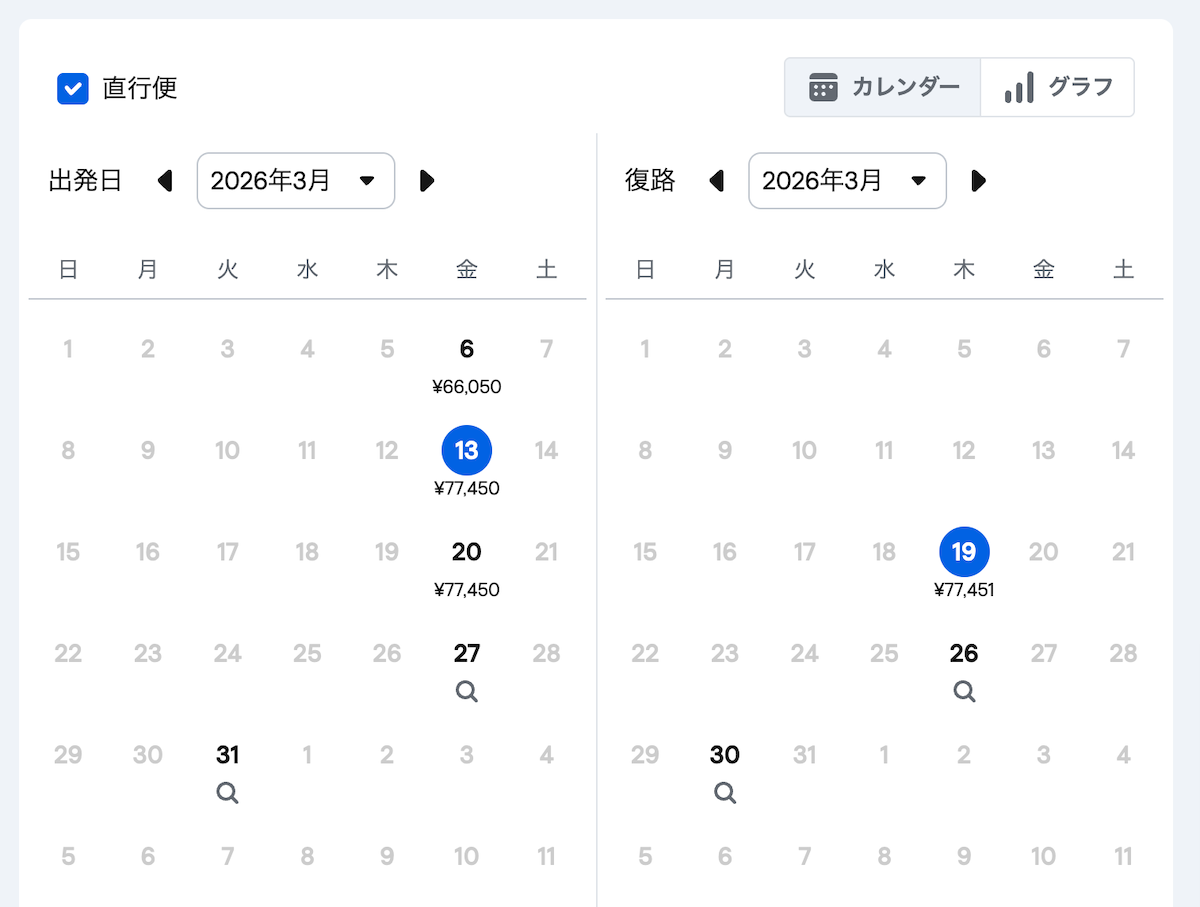Advance return calendar to next month
This screenshot has height=907, width=1200.
[979, 181]
